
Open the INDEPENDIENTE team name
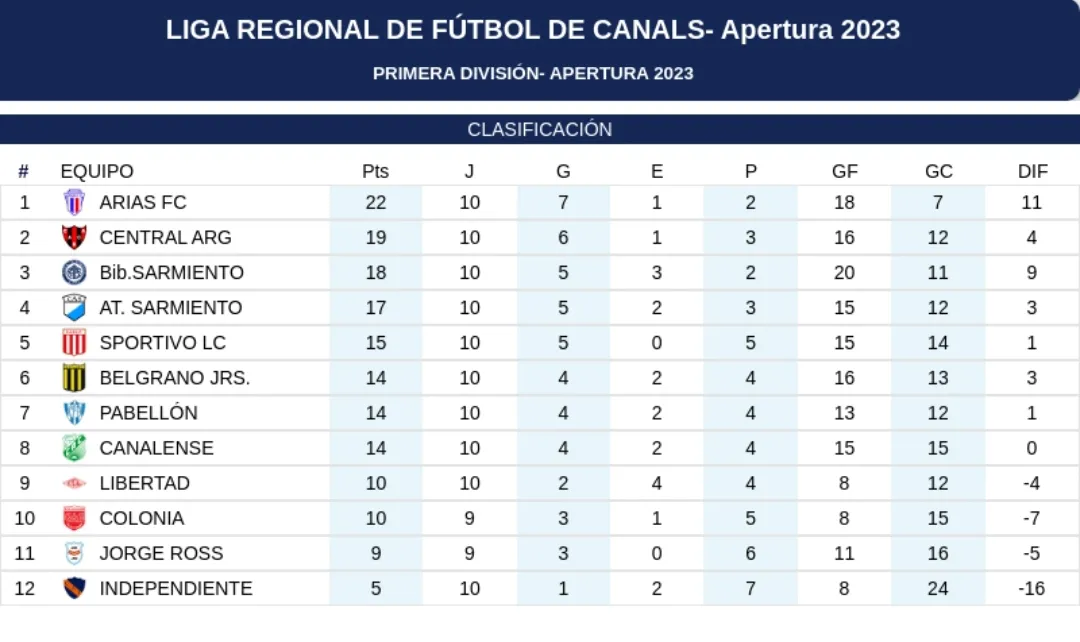(x=176, y=588)
